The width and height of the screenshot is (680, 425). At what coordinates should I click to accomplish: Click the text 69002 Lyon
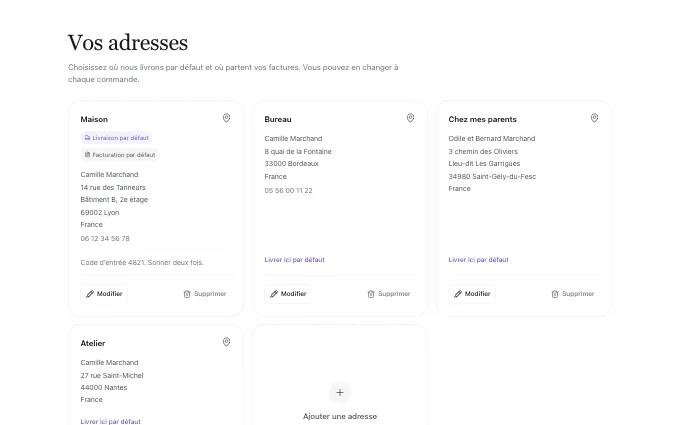tap(100, 212)
